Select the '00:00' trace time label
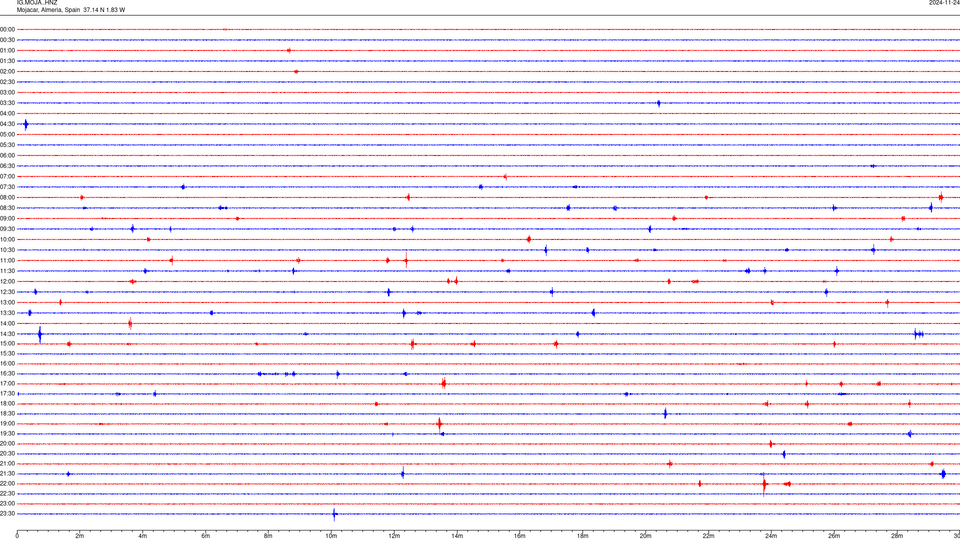960x540 pixels. point(7,29)
